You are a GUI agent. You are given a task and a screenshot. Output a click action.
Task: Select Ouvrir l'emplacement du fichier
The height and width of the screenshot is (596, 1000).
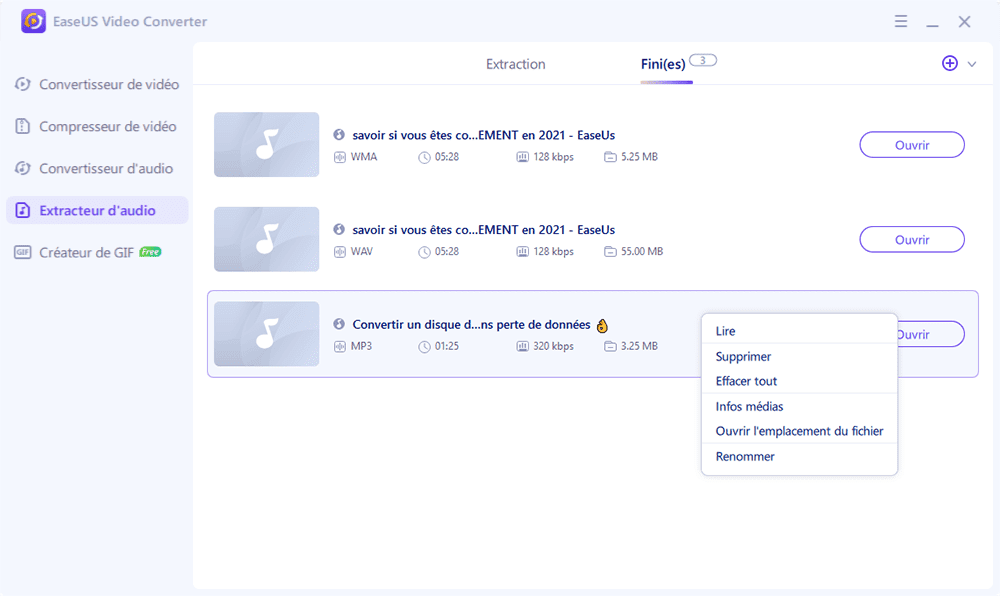(x=799, y=431)
